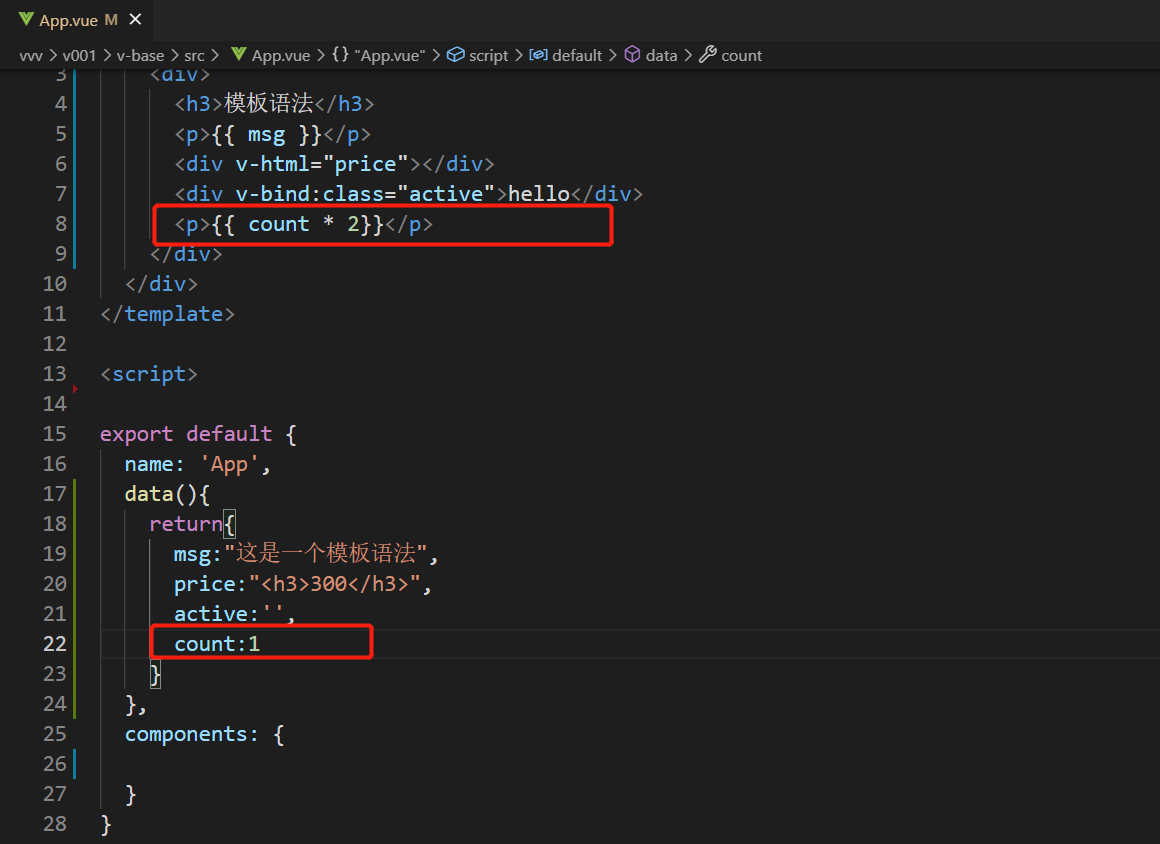Click 'export' keyword on line 15
This screenshot has width=1160, height=844.
136,433
